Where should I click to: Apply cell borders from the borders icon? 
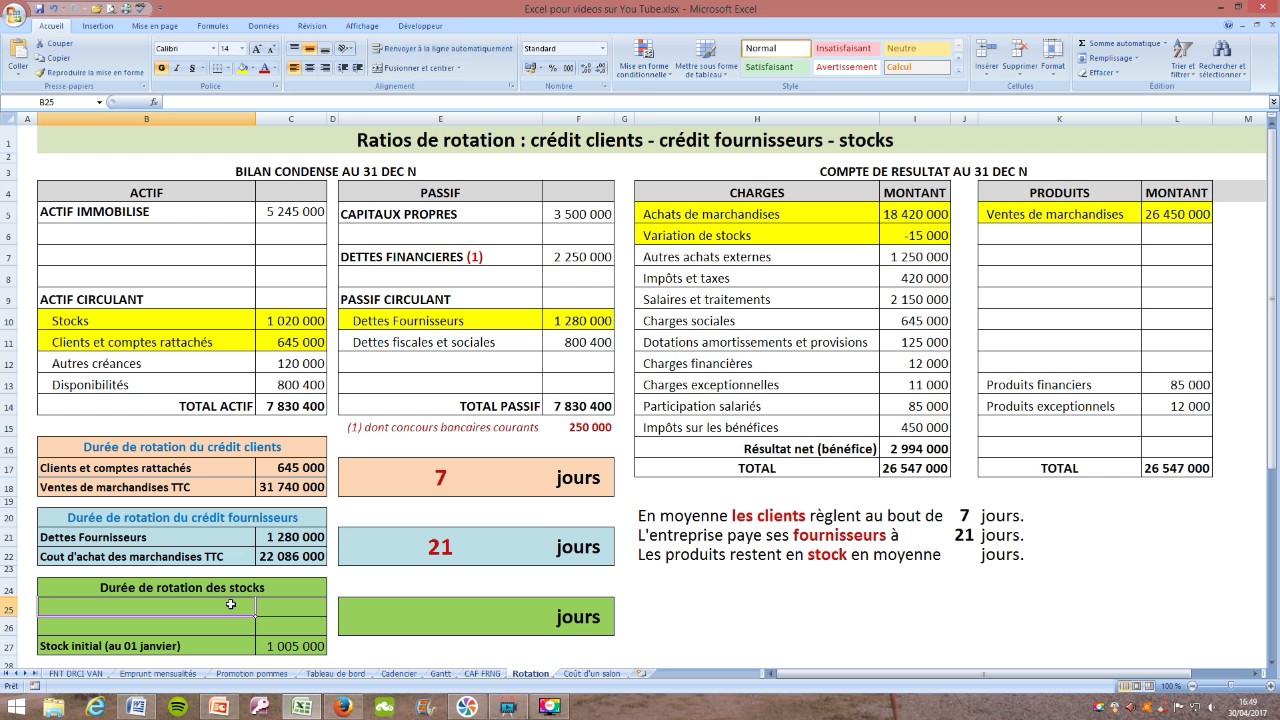click(217, 68)
